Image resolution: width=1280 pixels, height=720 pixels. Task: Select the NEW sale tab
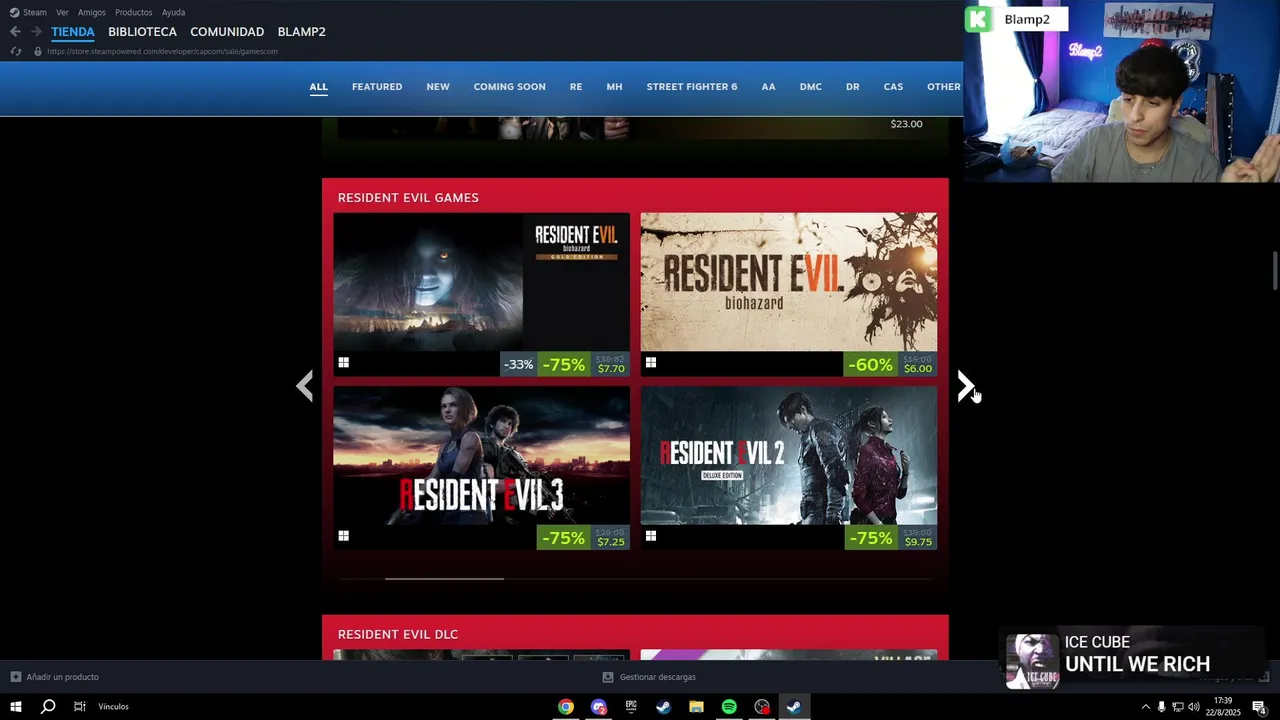click(x=438, y=87)
